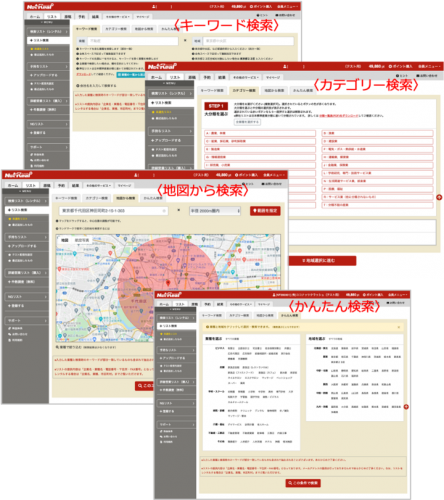Switch to かんたん検索 tab in map window

click(153, 198)
